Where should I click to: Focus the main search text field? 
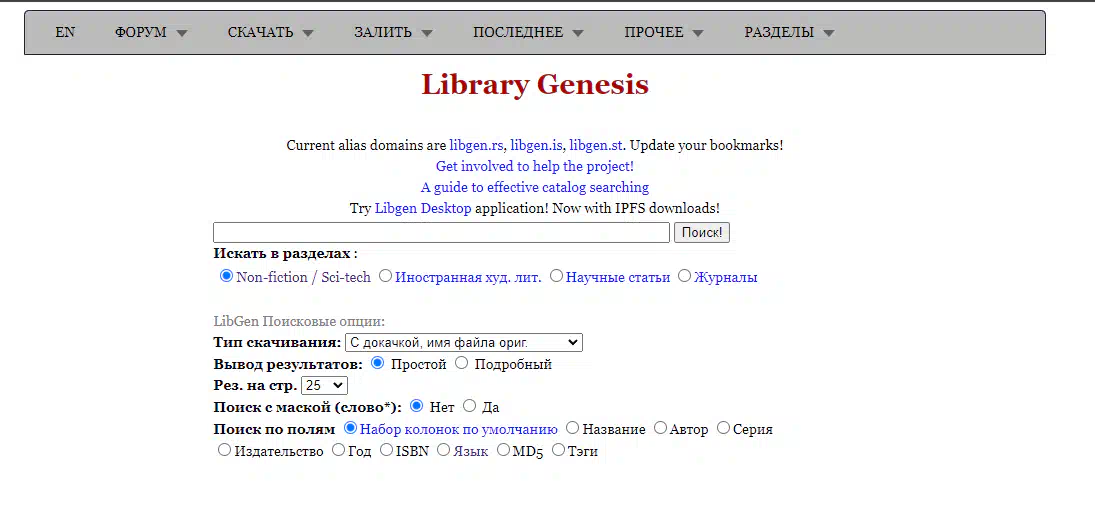tap(441, 233)
